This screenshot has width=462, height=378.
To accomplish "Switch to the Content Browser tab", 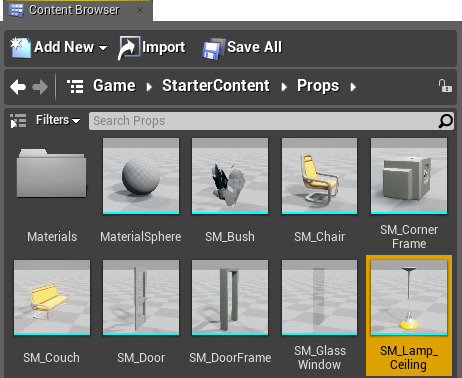I will 78,10.
